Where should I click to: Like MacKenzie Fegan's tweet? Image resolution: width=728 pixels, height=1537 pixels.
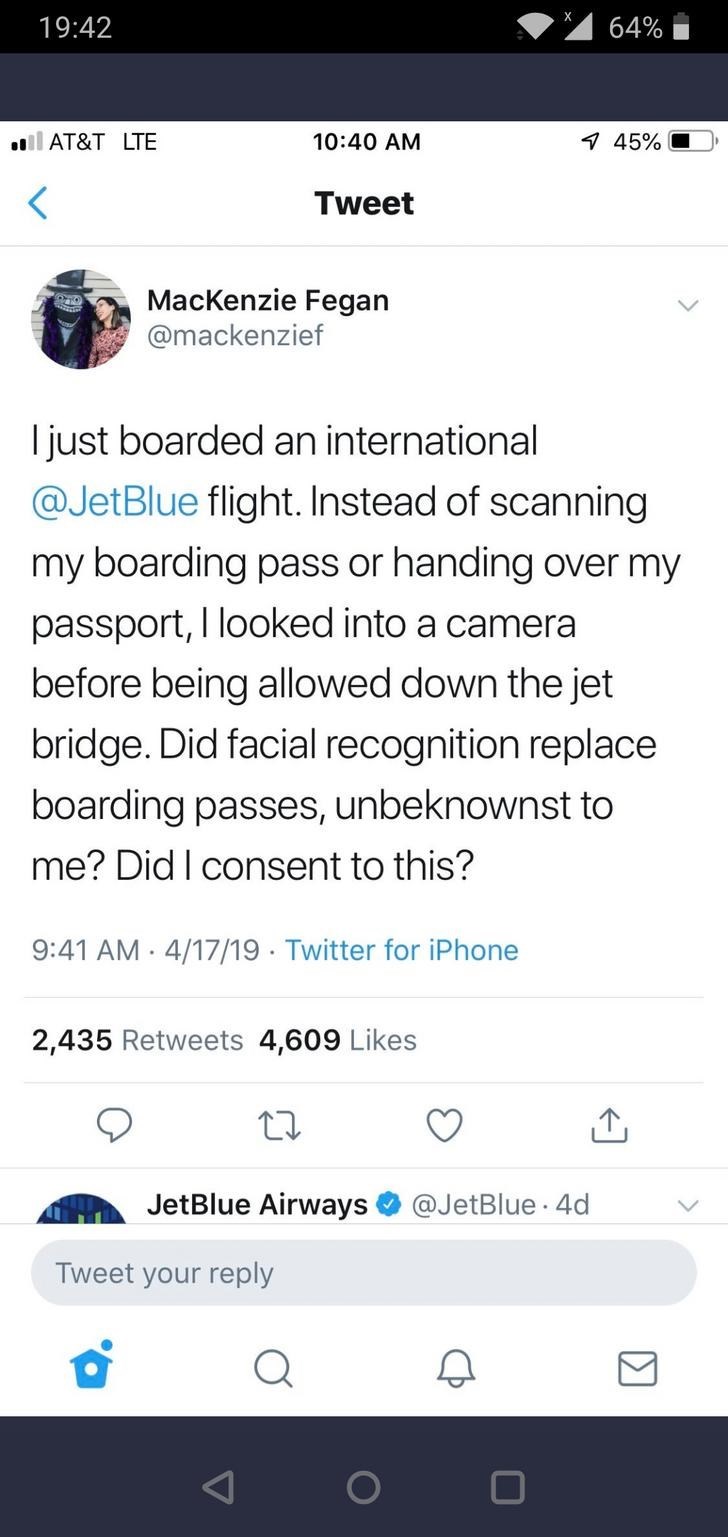(444, 1126)
